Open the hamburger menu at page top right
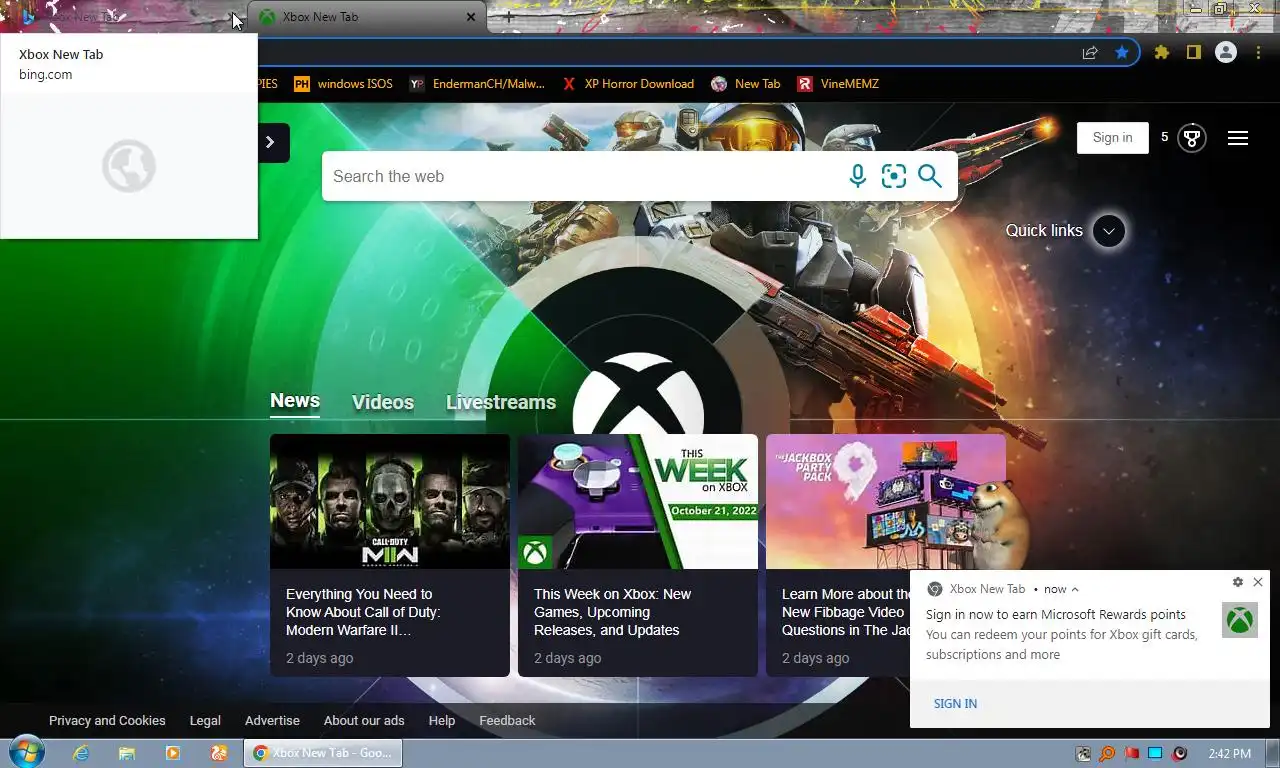The height and width of the screenshot is (768, 1280). tap(1238, 138)
